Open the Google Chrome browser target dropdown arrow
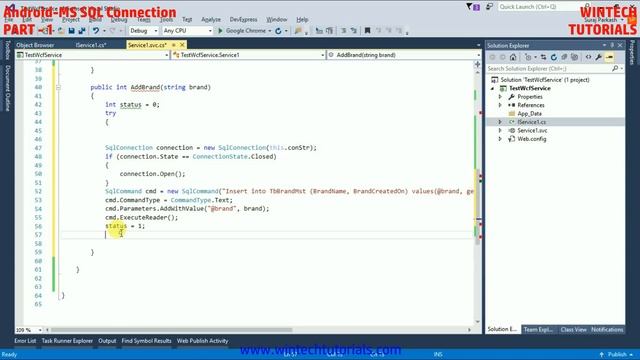The width and height of the screenshot is (640, 360). coord(270,31)
